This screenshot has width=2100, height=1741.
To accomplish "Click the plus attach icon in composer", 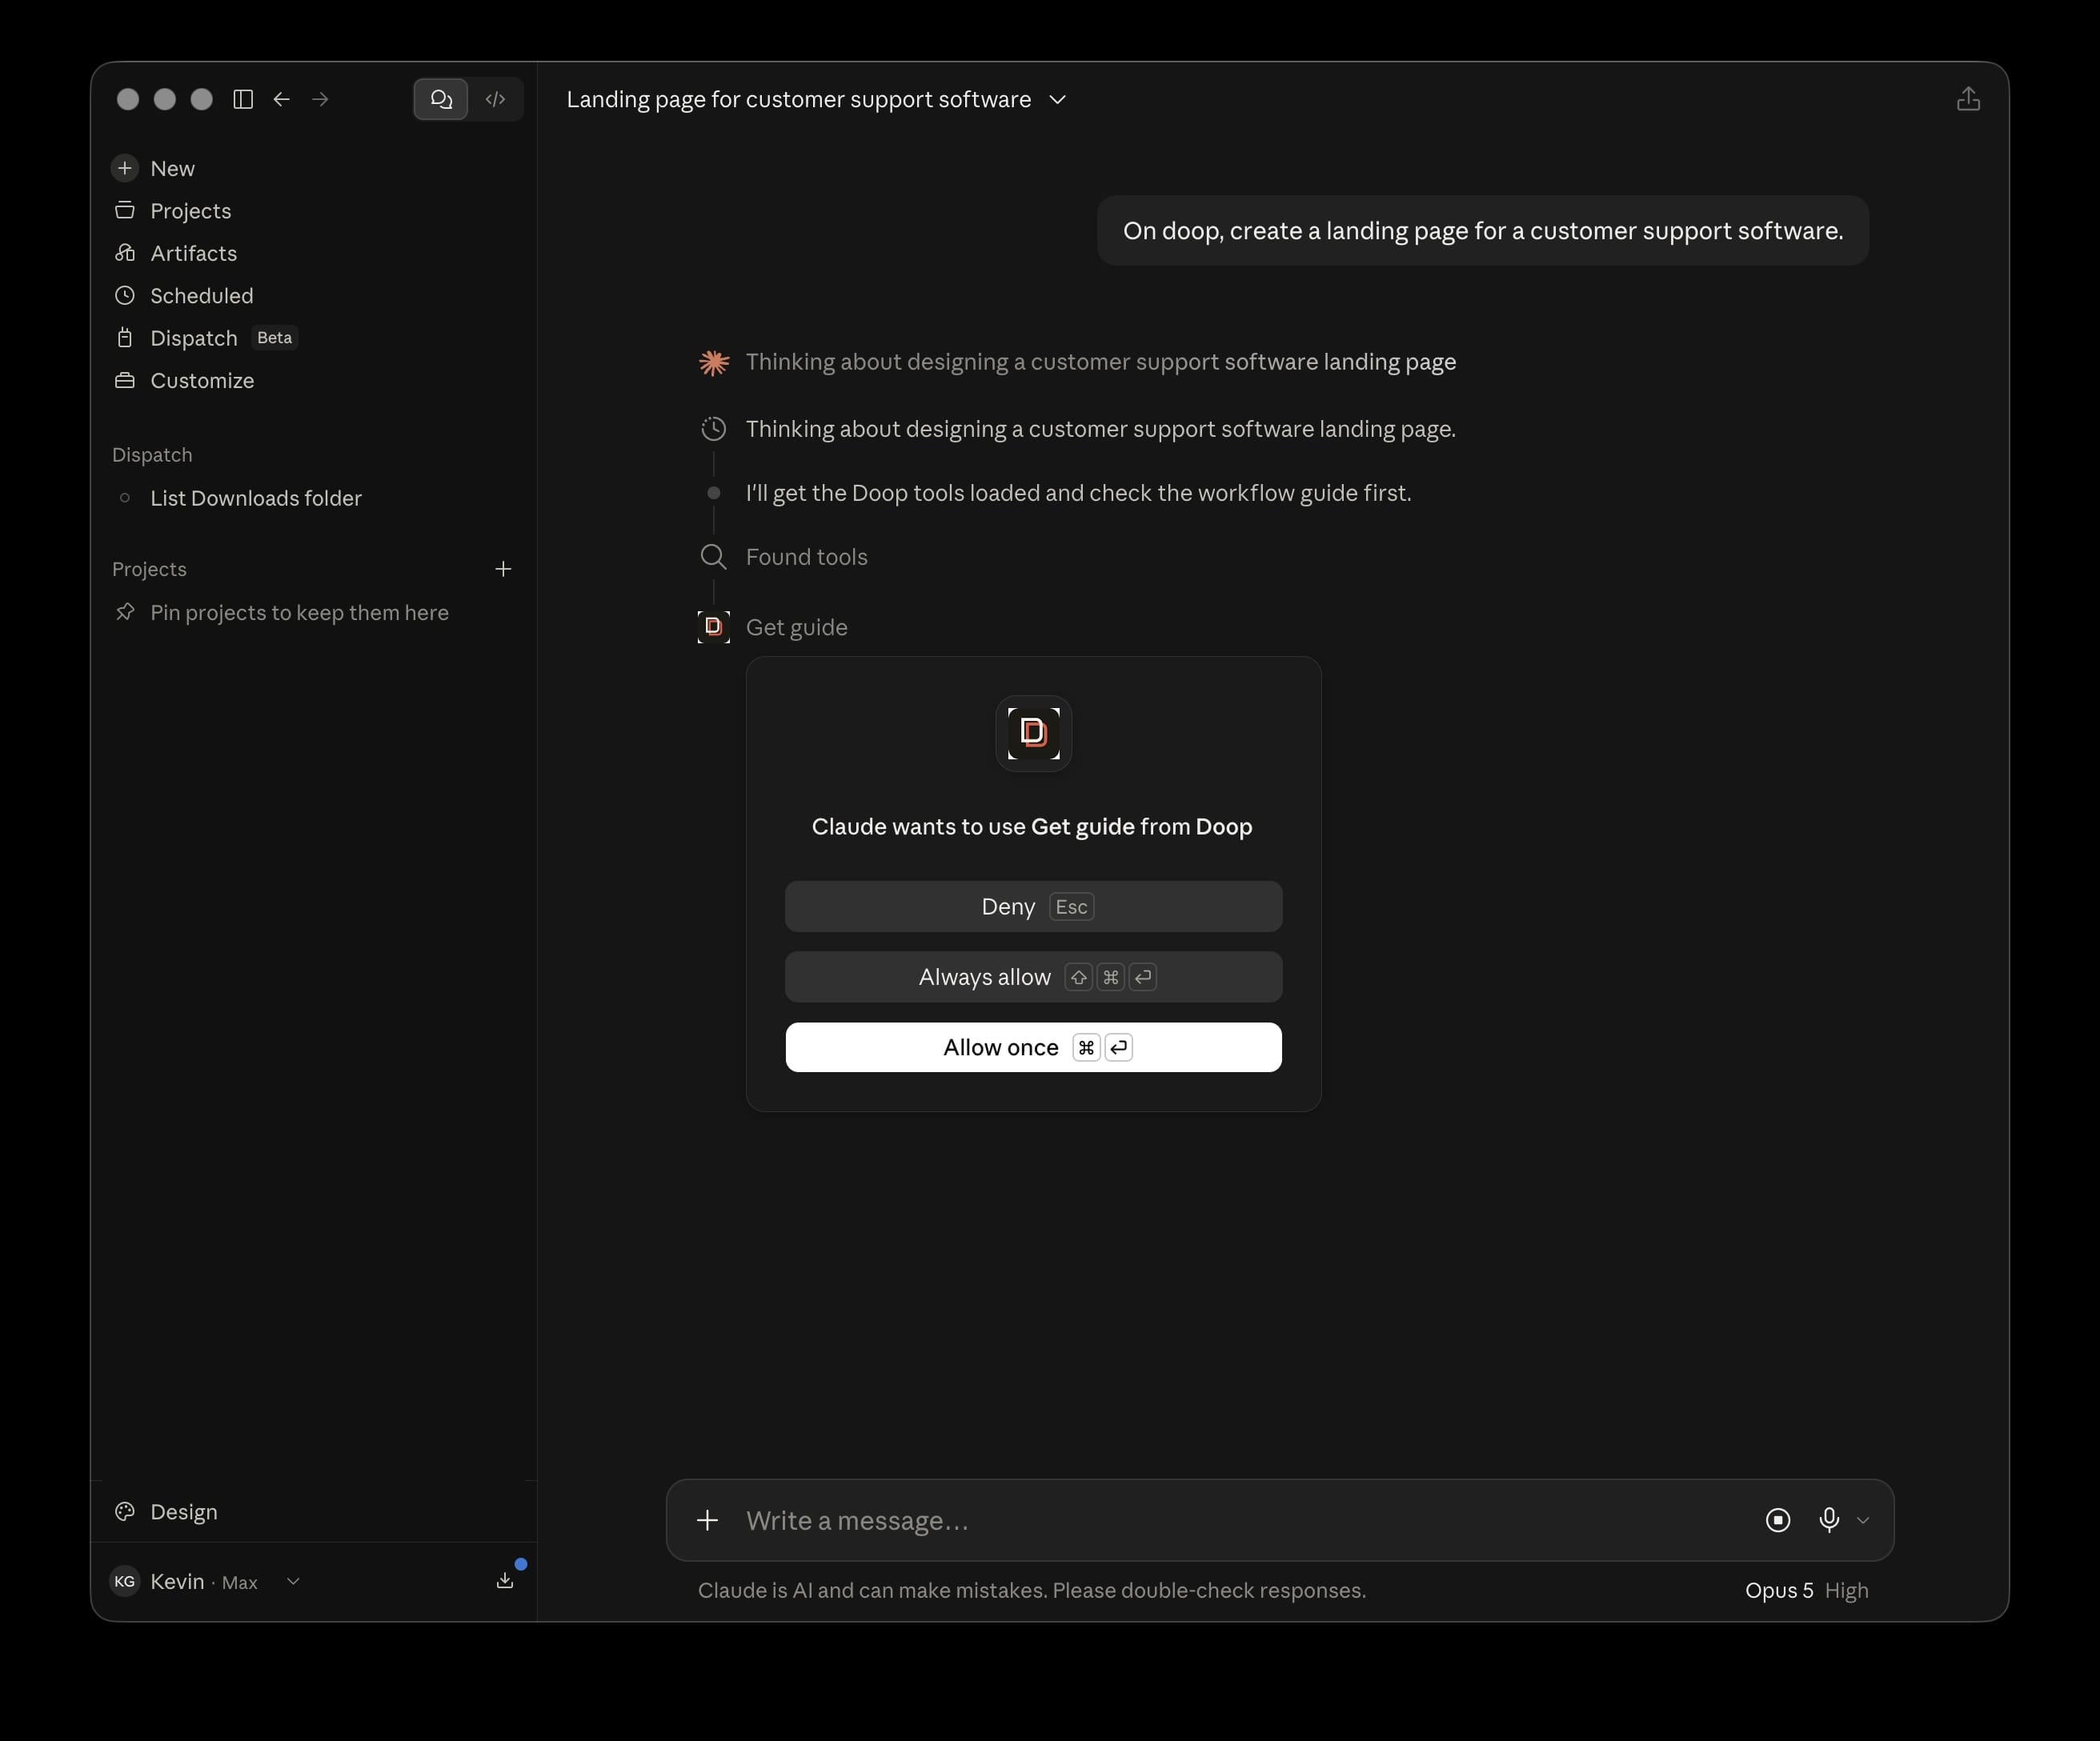I will tap(707, 1520).
